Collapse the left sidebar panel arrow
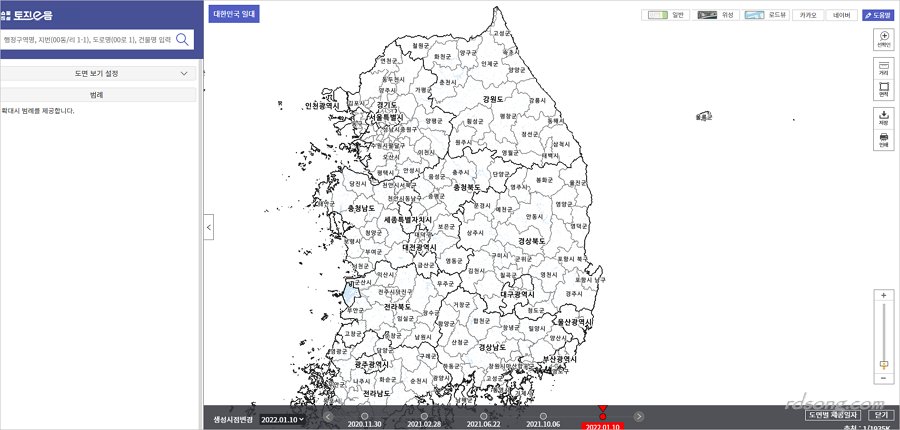Image resolution: width=900 pixels, height=430 pixels. pyautogui.click(x=208, y=227)
